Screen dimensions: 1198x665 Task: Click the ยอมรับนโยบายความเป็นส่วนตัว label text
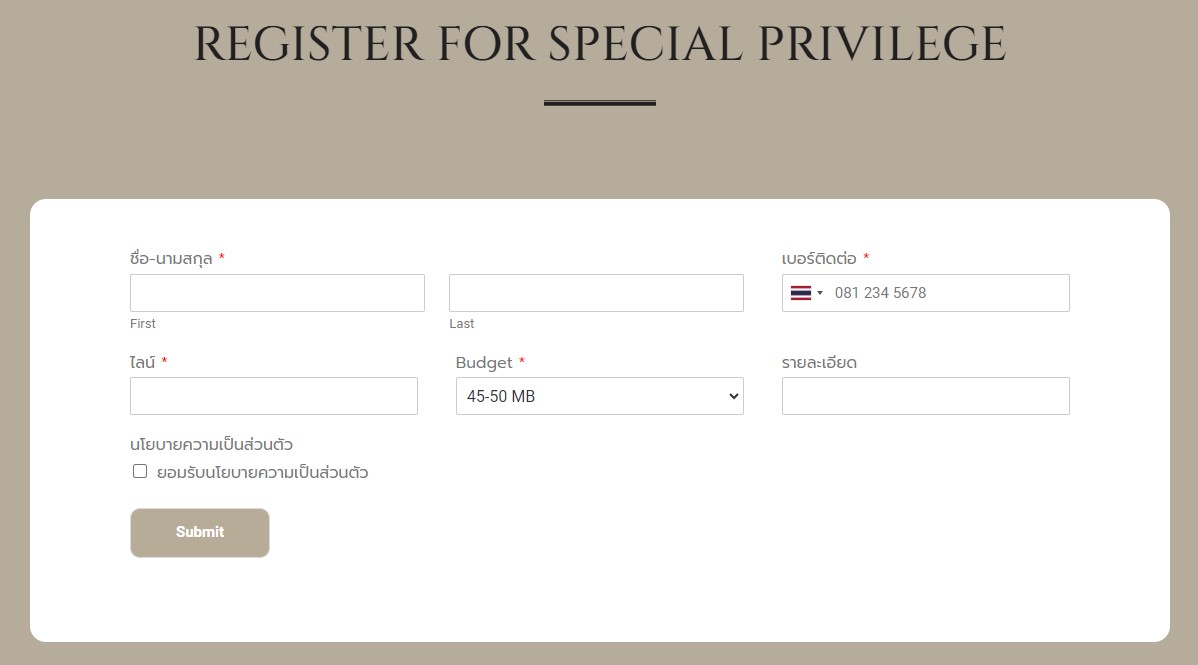coord(263,472)
